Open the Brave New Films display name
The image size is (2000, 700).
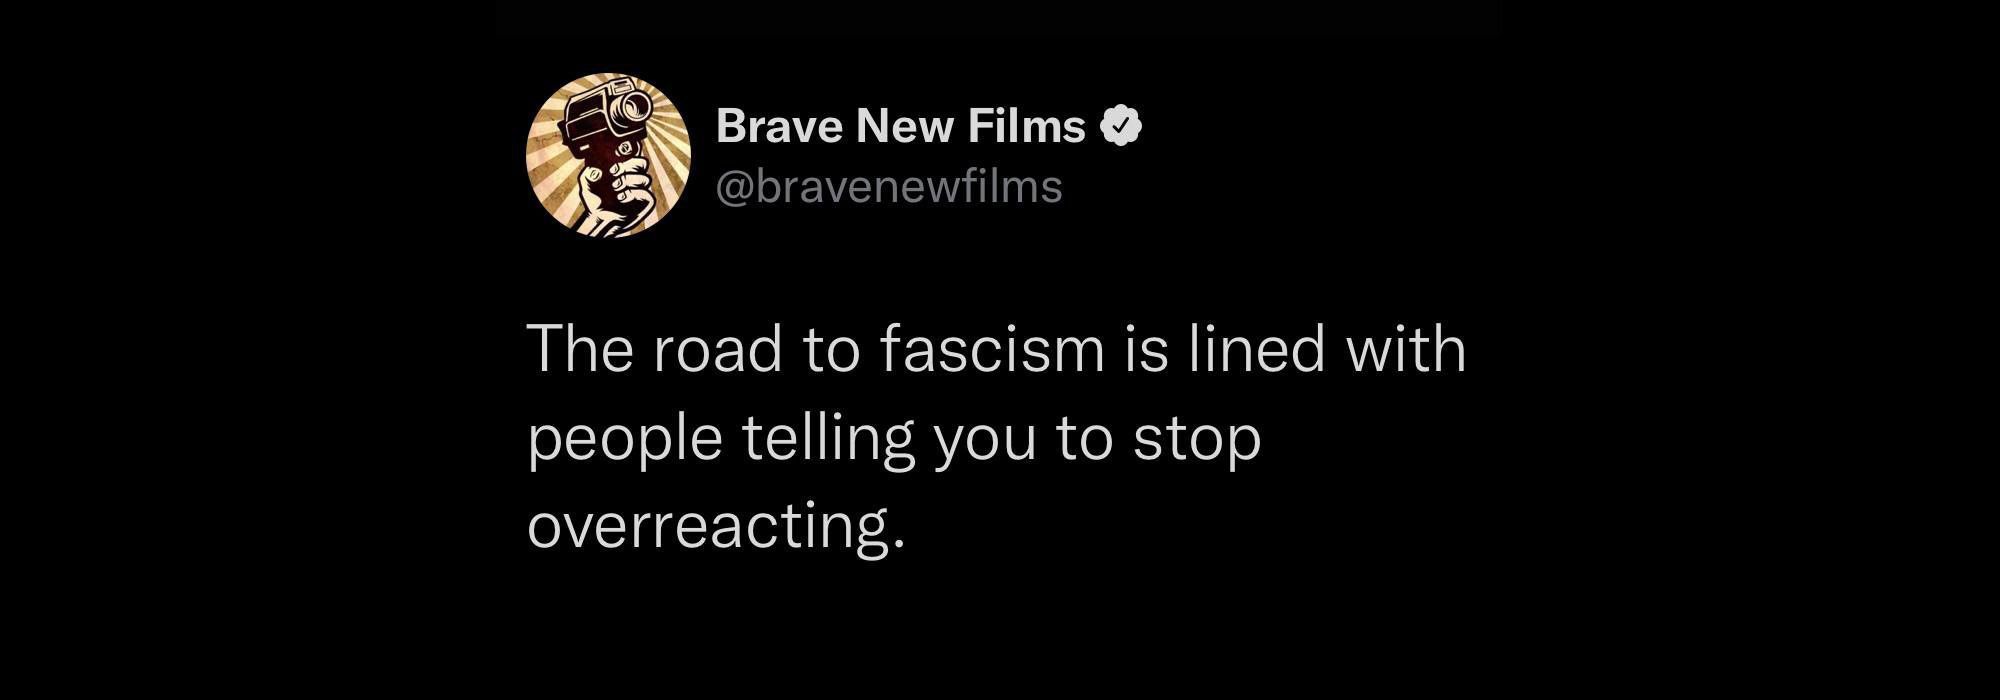901,126
